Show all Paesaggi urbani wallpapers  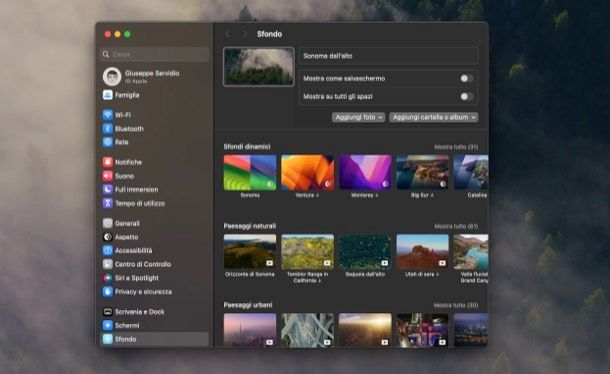[x=456, y=306]
